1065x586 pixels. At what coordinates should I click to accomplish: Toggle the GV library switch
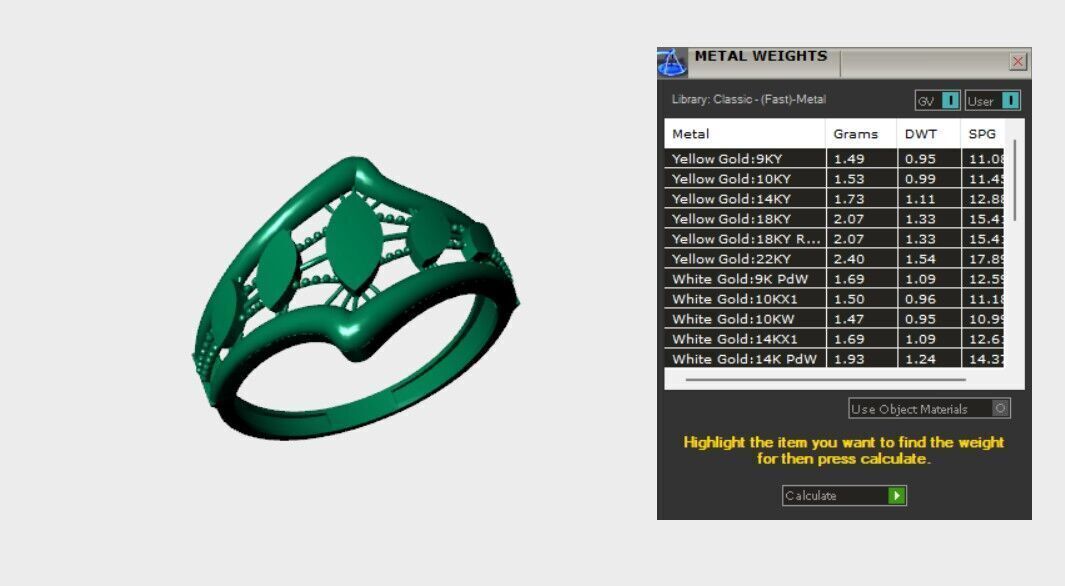click(937, 100)
